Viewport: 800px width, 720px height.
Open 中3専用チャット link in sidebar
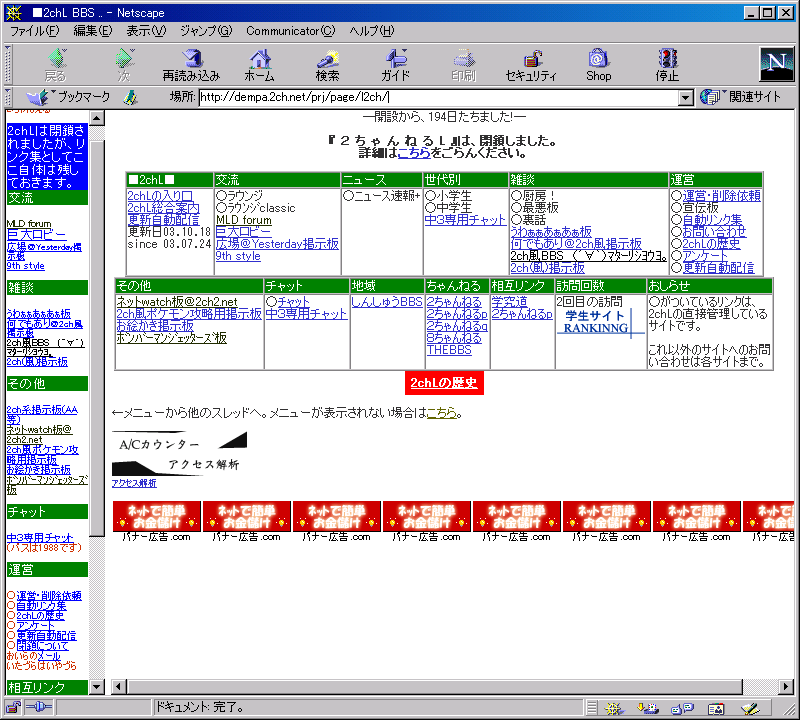40,537
